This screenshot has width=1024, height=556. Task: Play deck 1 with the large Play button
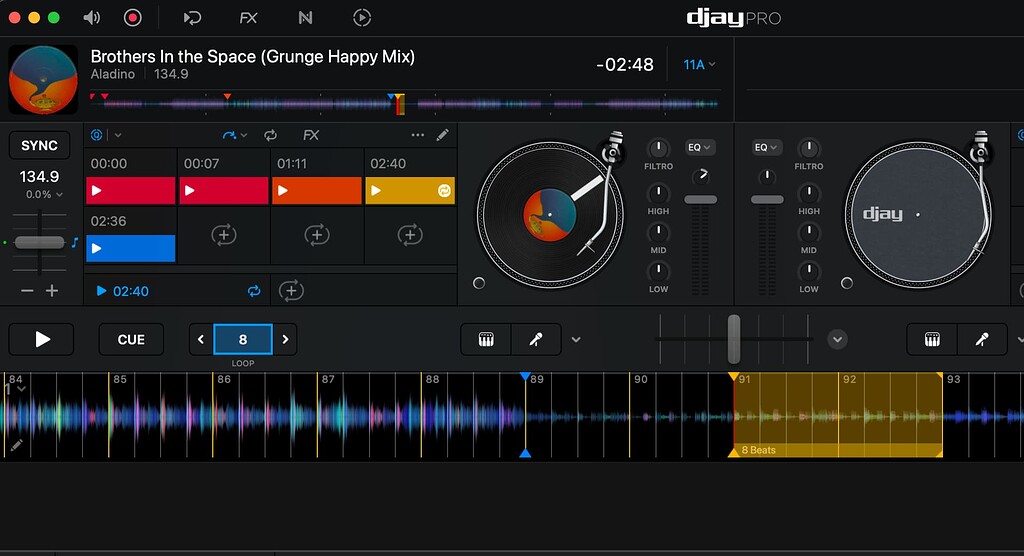pyautogui.click(x=41, y=339)
